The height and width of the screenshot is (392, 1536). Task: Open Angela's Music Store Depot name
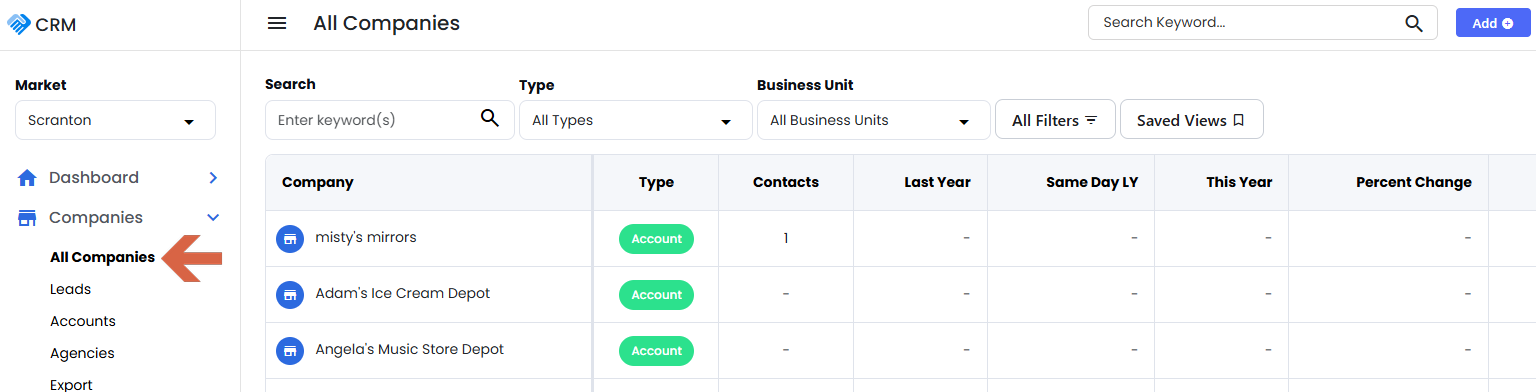pyautogui.click(x=409, y=350)
